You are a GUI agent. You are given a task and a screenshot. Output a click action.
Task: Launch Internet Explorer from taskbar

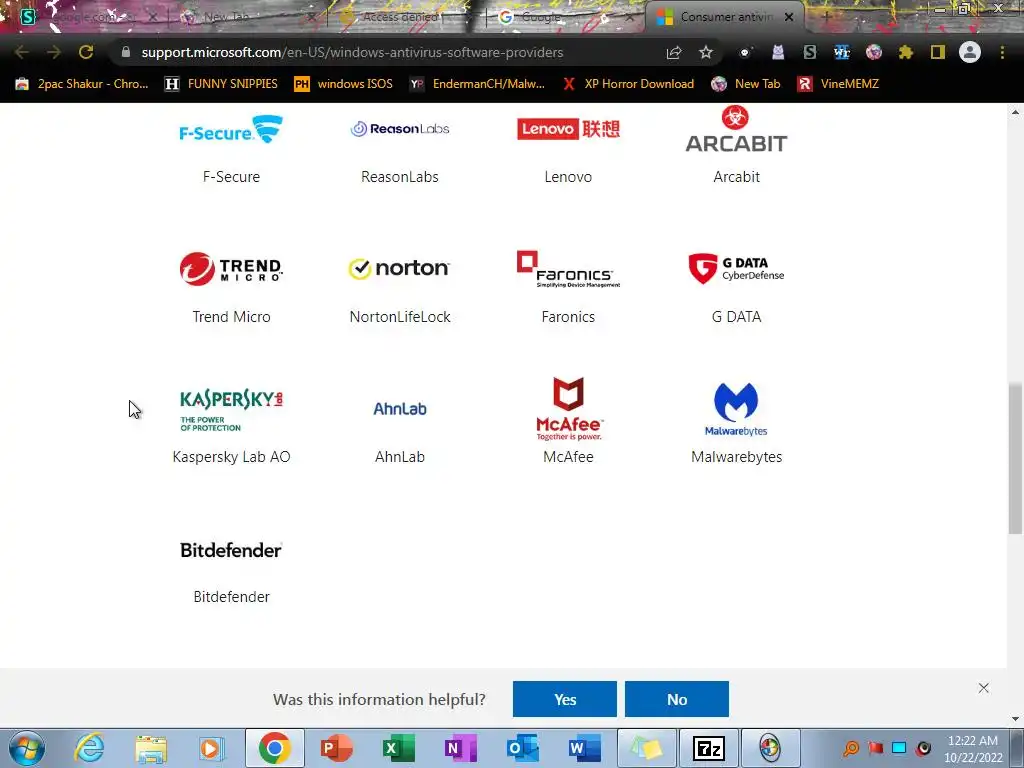coord(89,748)
